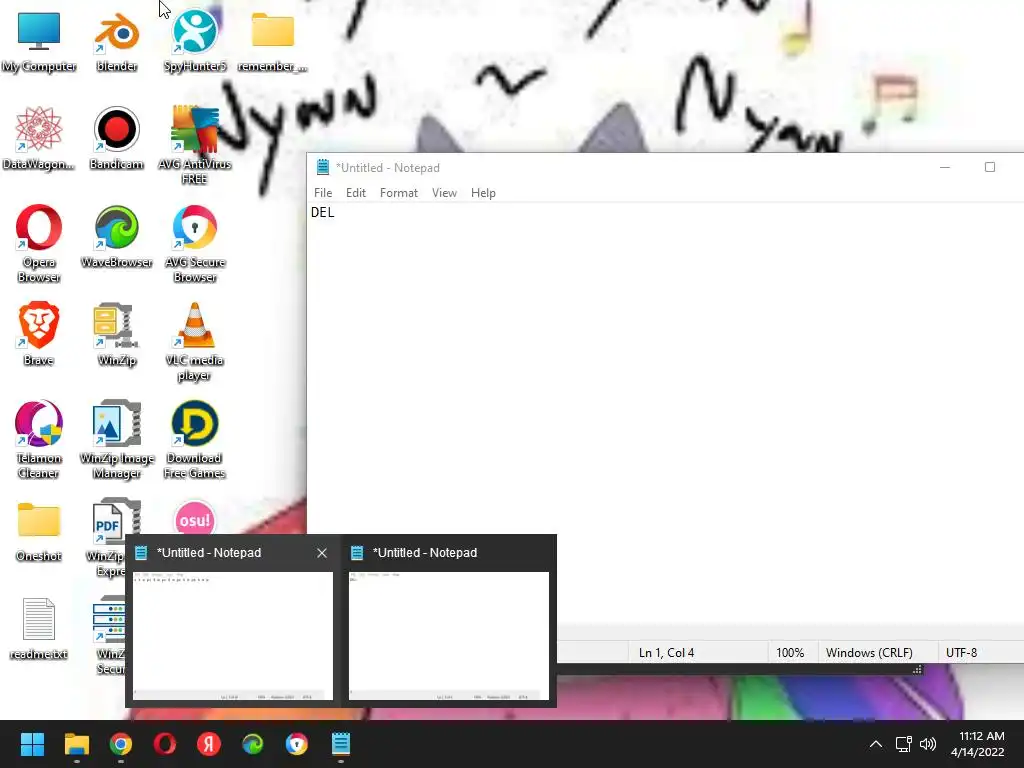The width and height of the screenshot is (1024, 768).
Task: Open the Notepad Format menu
Action: click(x=398, y=193)
